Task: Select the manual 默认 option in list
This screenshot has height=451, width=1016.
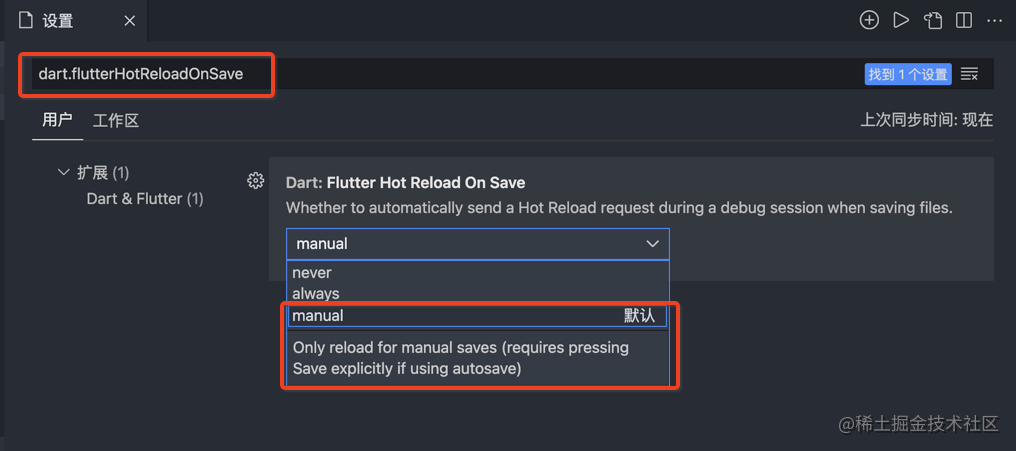Action: coord(478,316)
